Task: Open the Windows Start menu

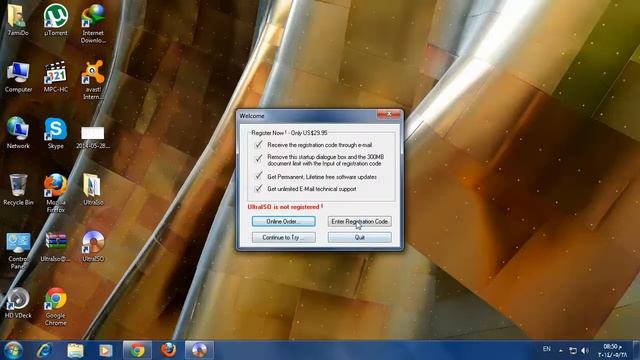Action: click(x=13, y=350)
